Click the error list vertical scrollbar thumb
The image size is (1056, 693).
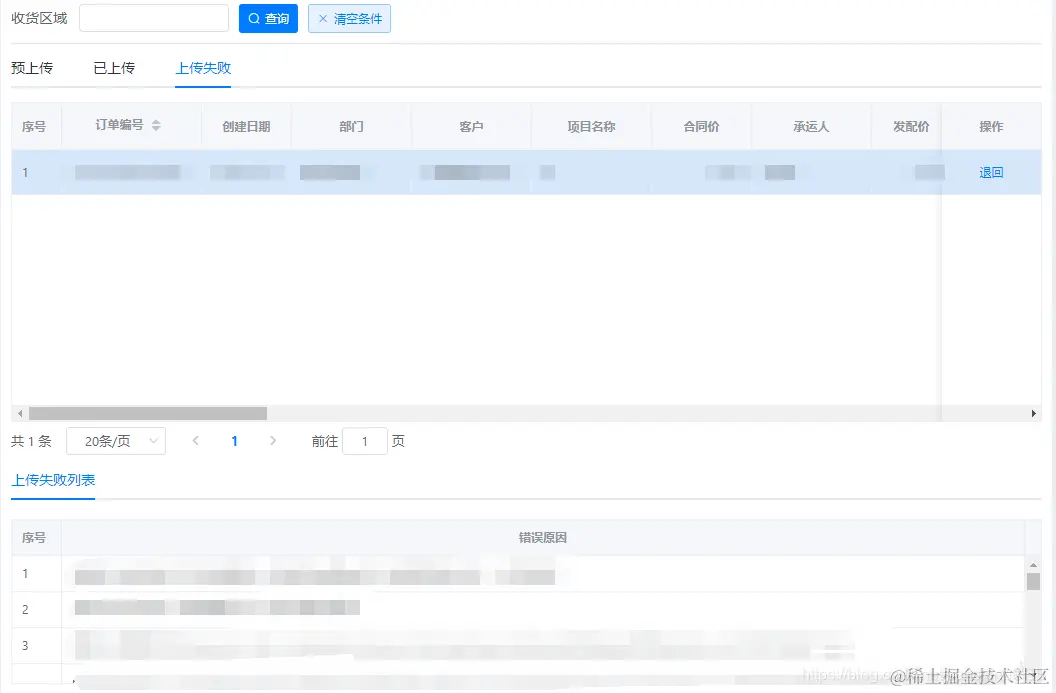click(1033, 581)
